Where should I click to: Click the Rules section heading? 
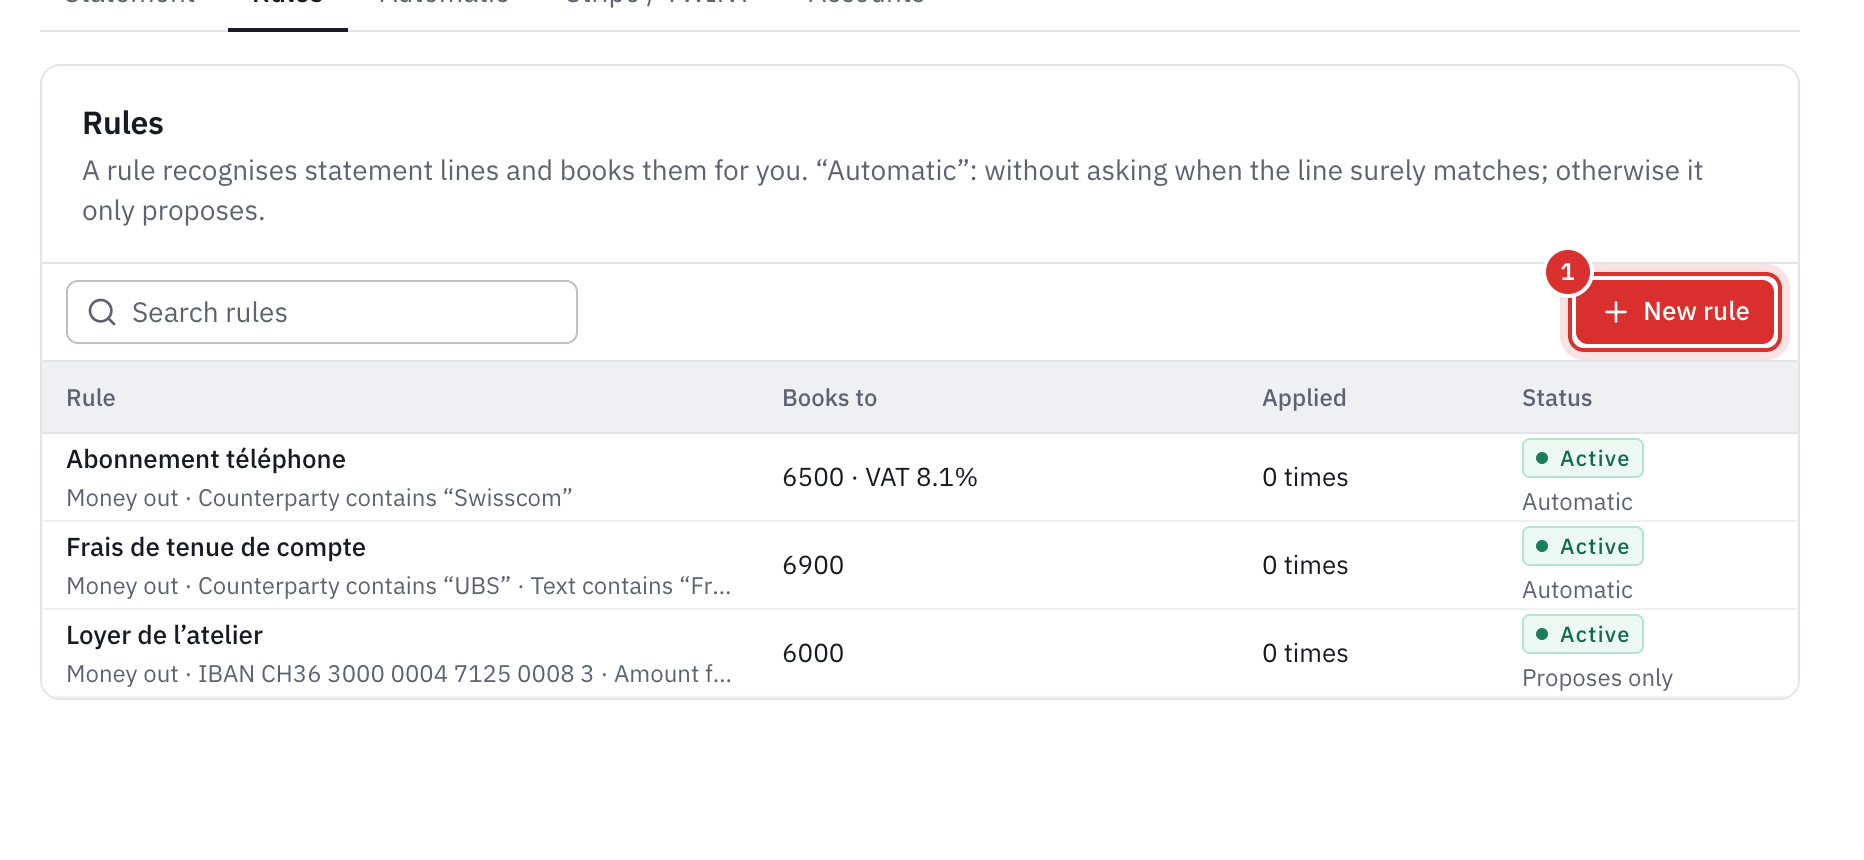pos(123,123)
